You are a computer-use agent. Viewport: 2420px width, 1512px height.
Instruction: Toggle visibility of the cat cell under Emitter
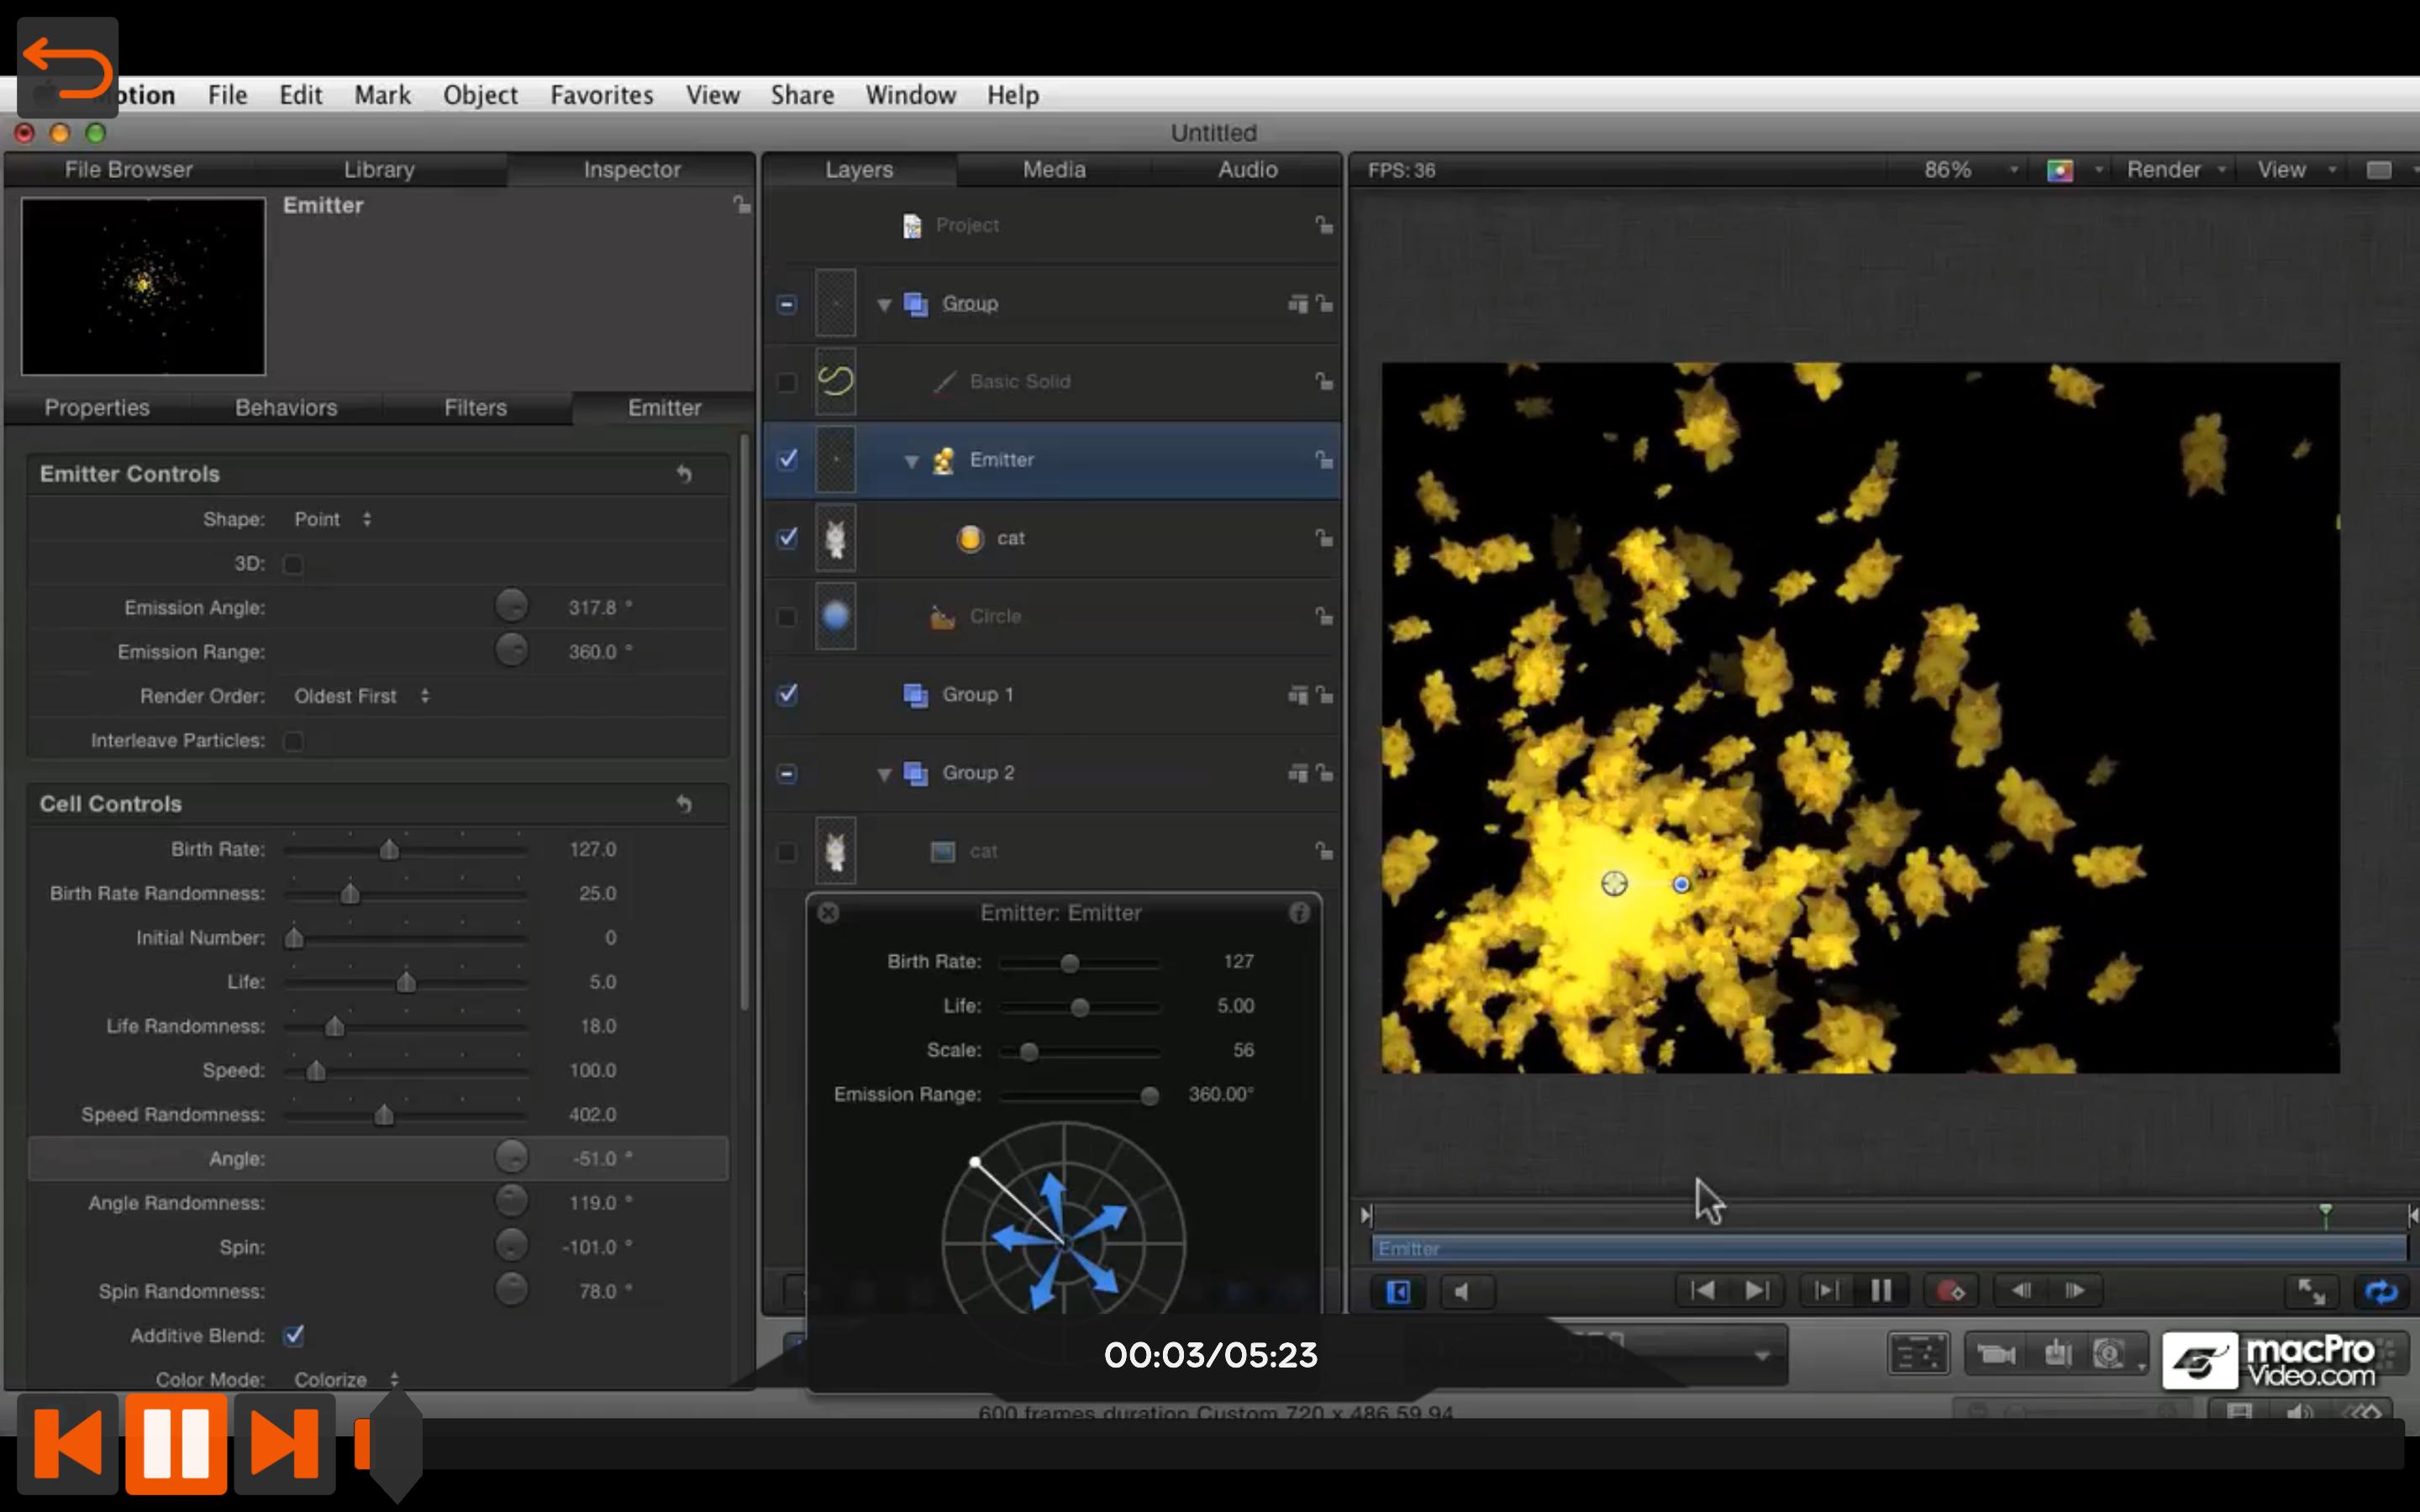coord(788,538)
